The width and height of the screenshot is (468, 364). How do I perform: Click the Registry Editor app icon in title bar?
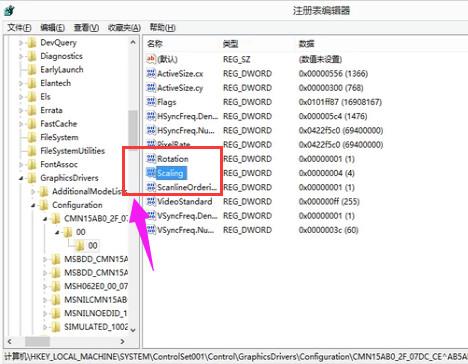pyautogui.click(x=9, y=10)
